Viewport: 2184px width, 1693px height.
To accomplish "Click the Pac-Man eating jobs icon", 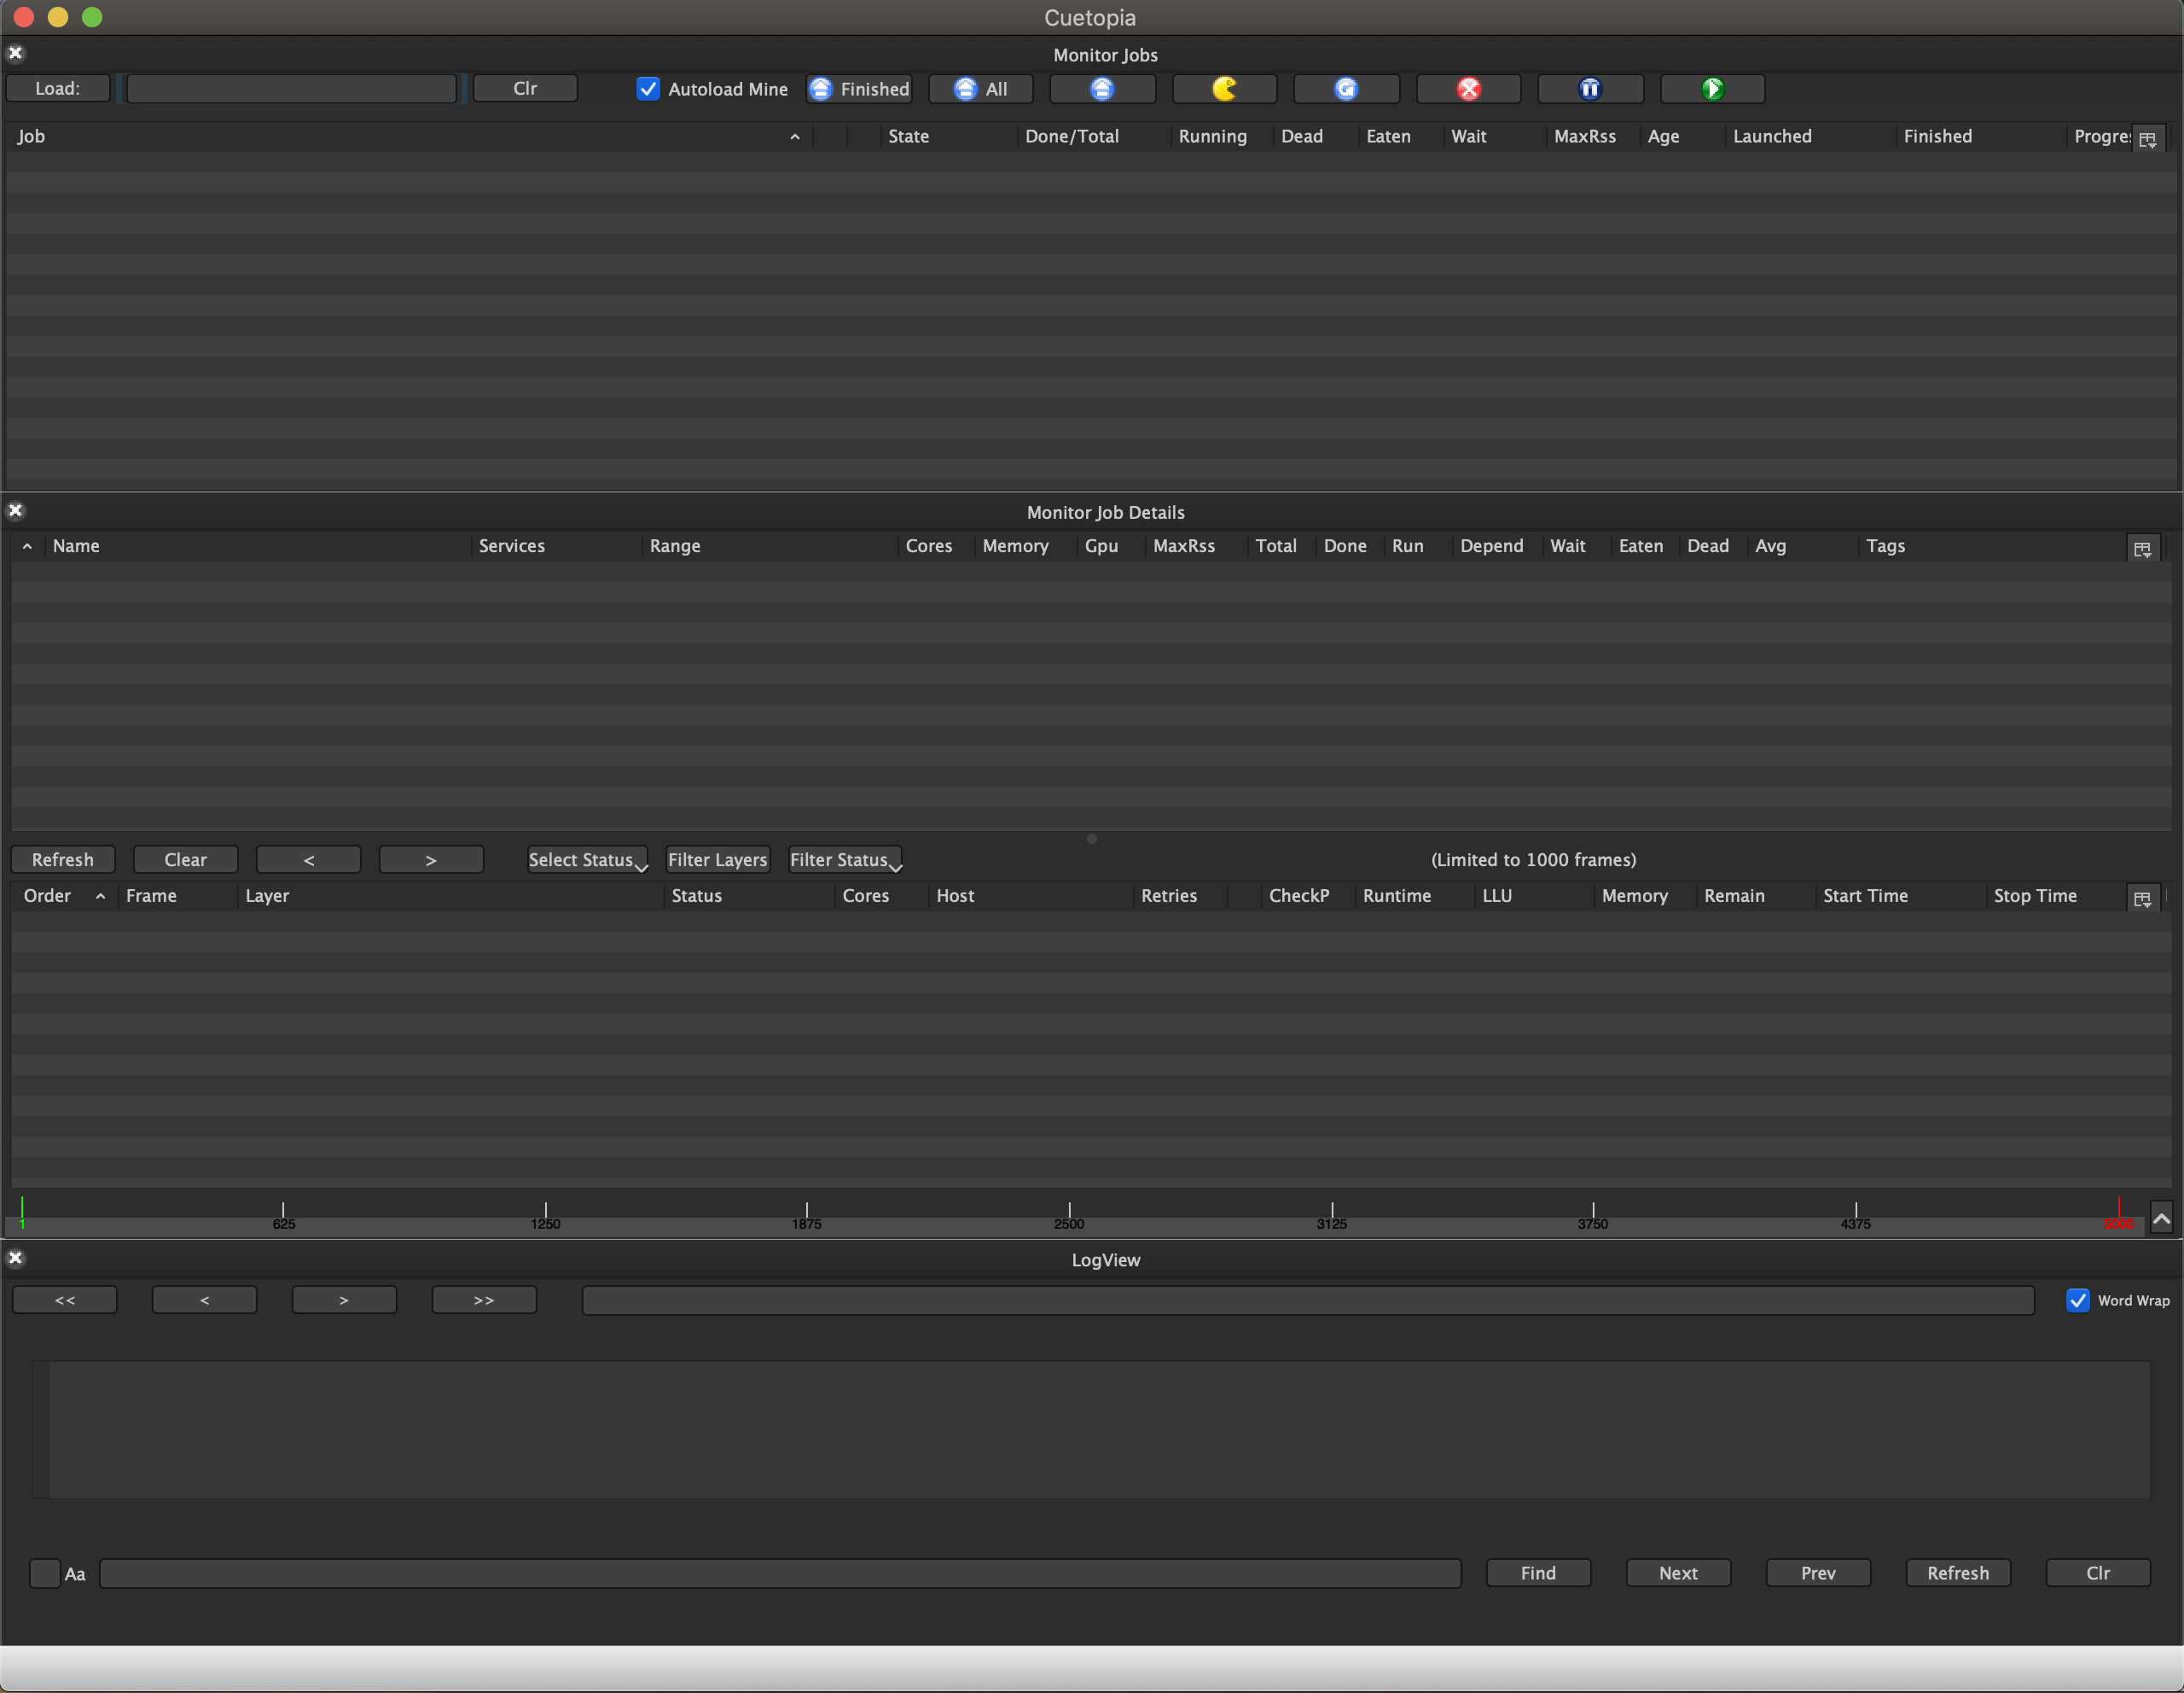I will tap(1230, 87).
